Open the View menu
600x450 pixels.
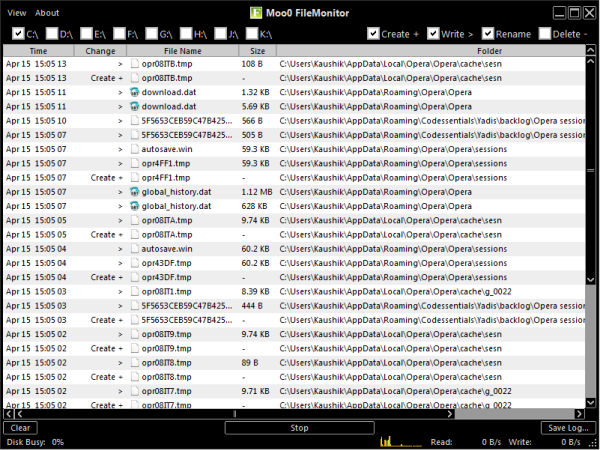click(x=16, y=13)
